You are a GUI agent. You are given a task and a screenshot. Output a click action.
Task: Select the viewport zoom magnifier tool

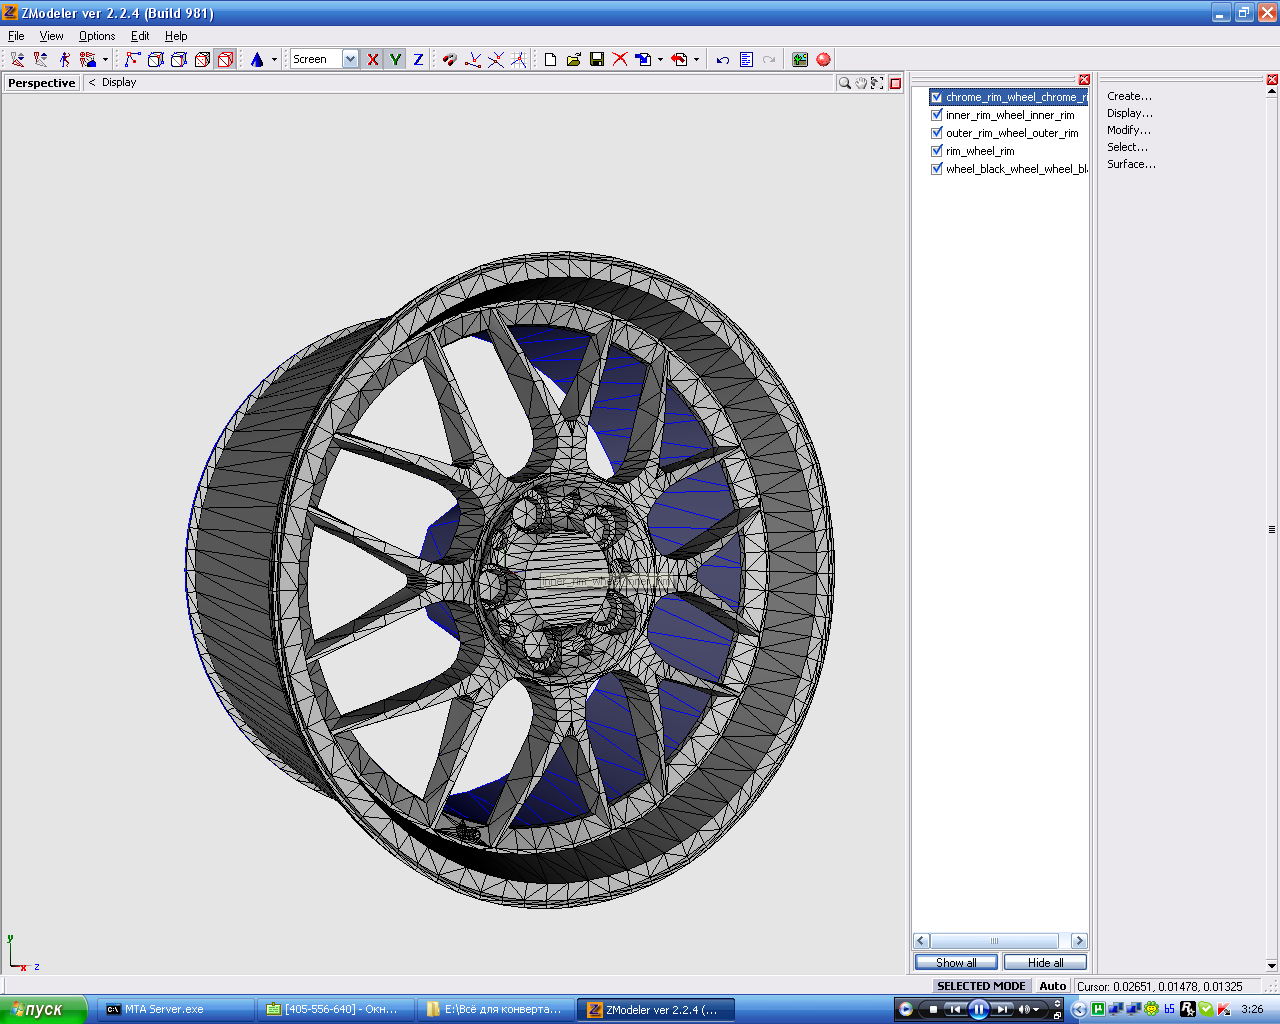point(845,83)
